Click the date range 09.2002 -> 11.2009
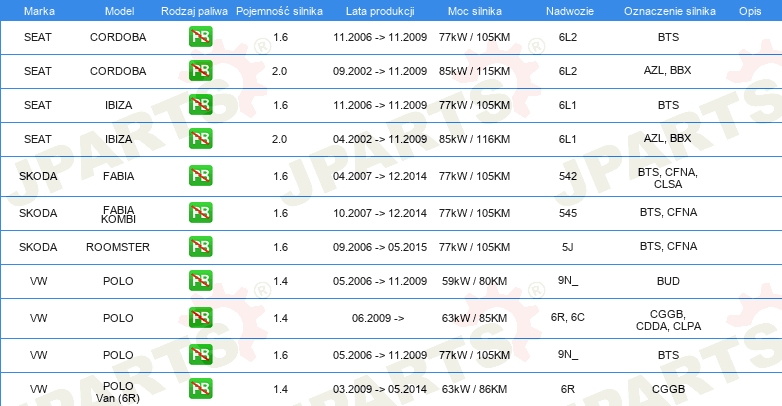The width and height of the screenshot is (782, 406). (380, 71)
